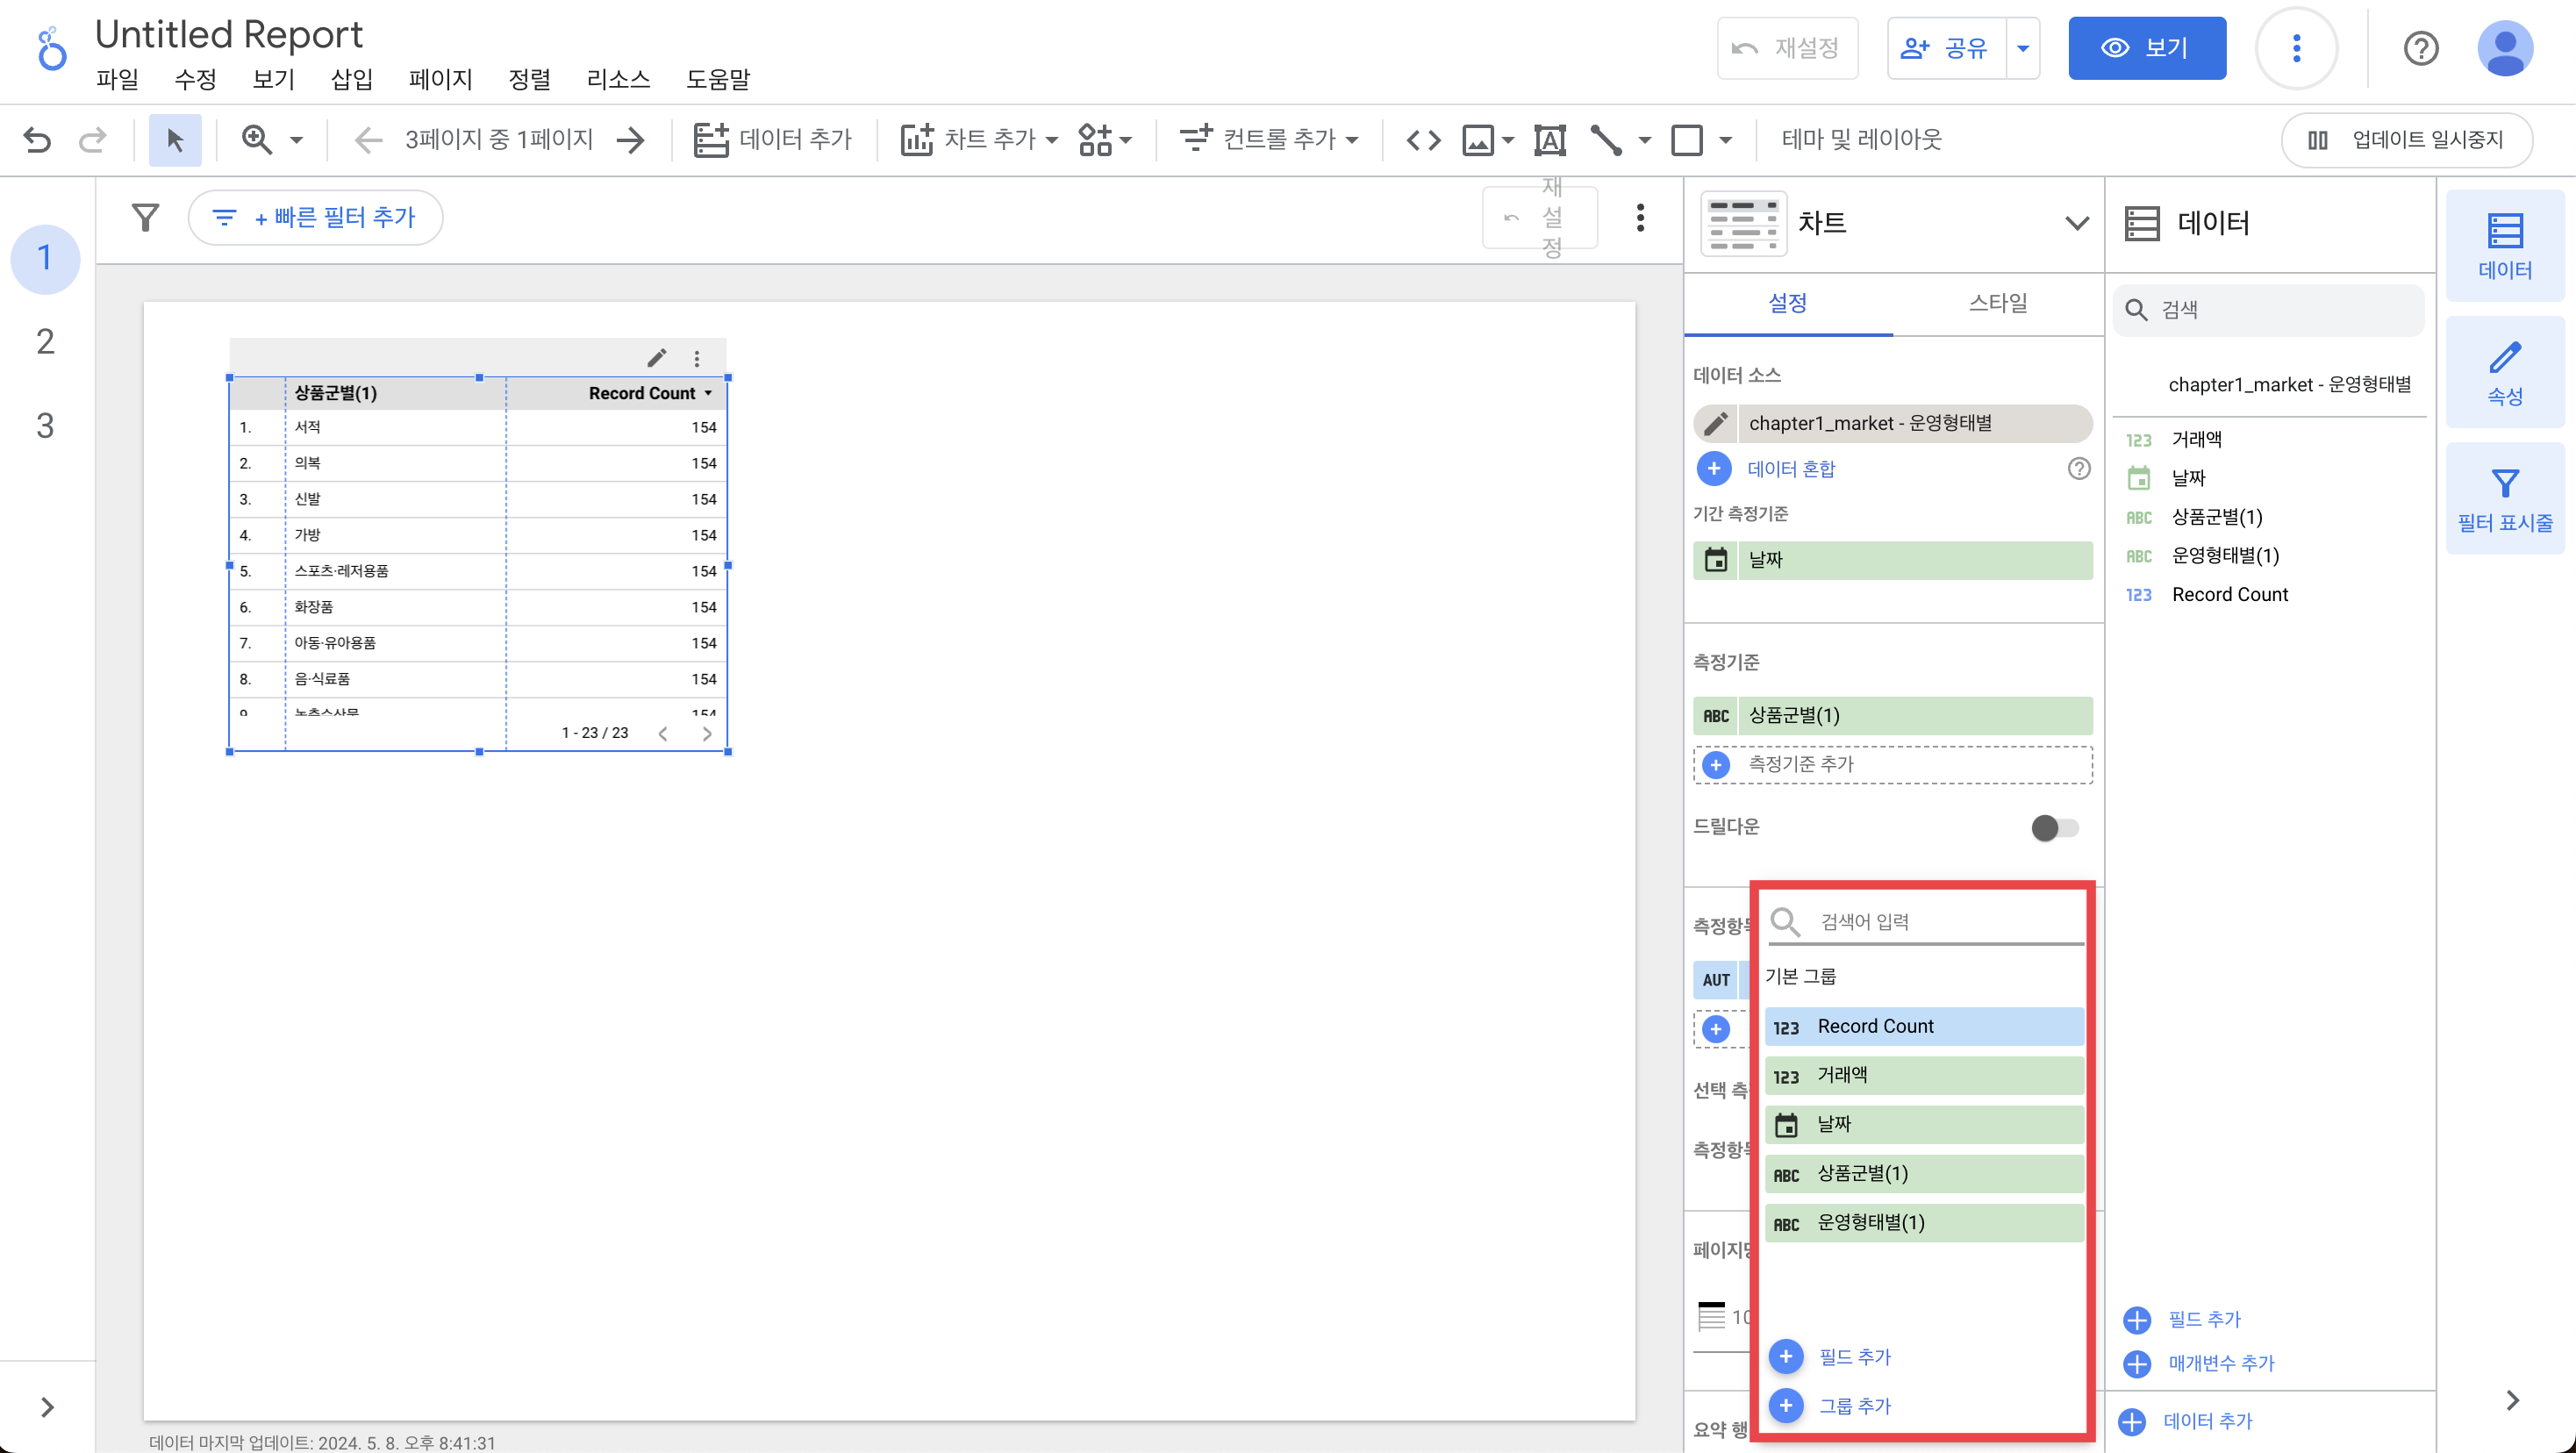Expand the 차트 type chevron dropdown
2576x1453 pixels.
2076,222
